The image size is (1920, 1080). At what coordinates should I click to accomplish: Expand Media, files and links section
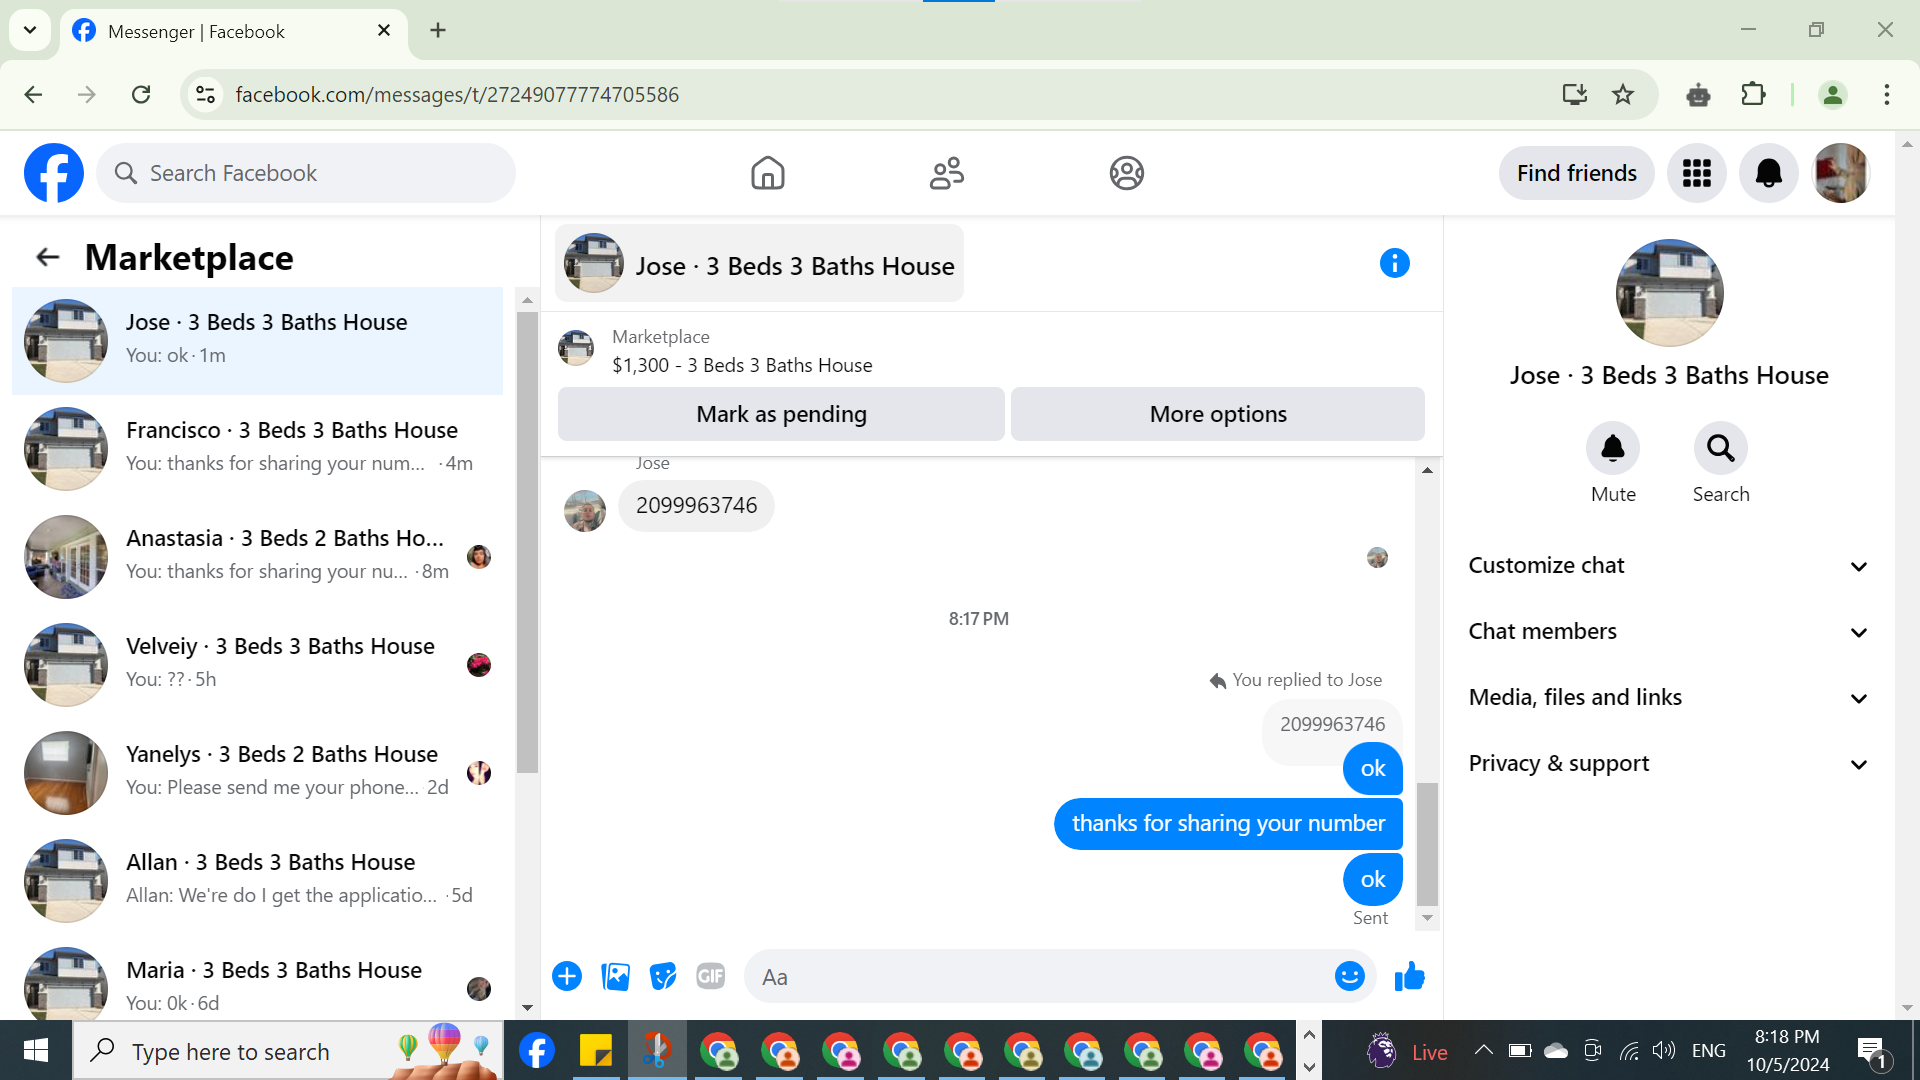tap(1668, 698)
